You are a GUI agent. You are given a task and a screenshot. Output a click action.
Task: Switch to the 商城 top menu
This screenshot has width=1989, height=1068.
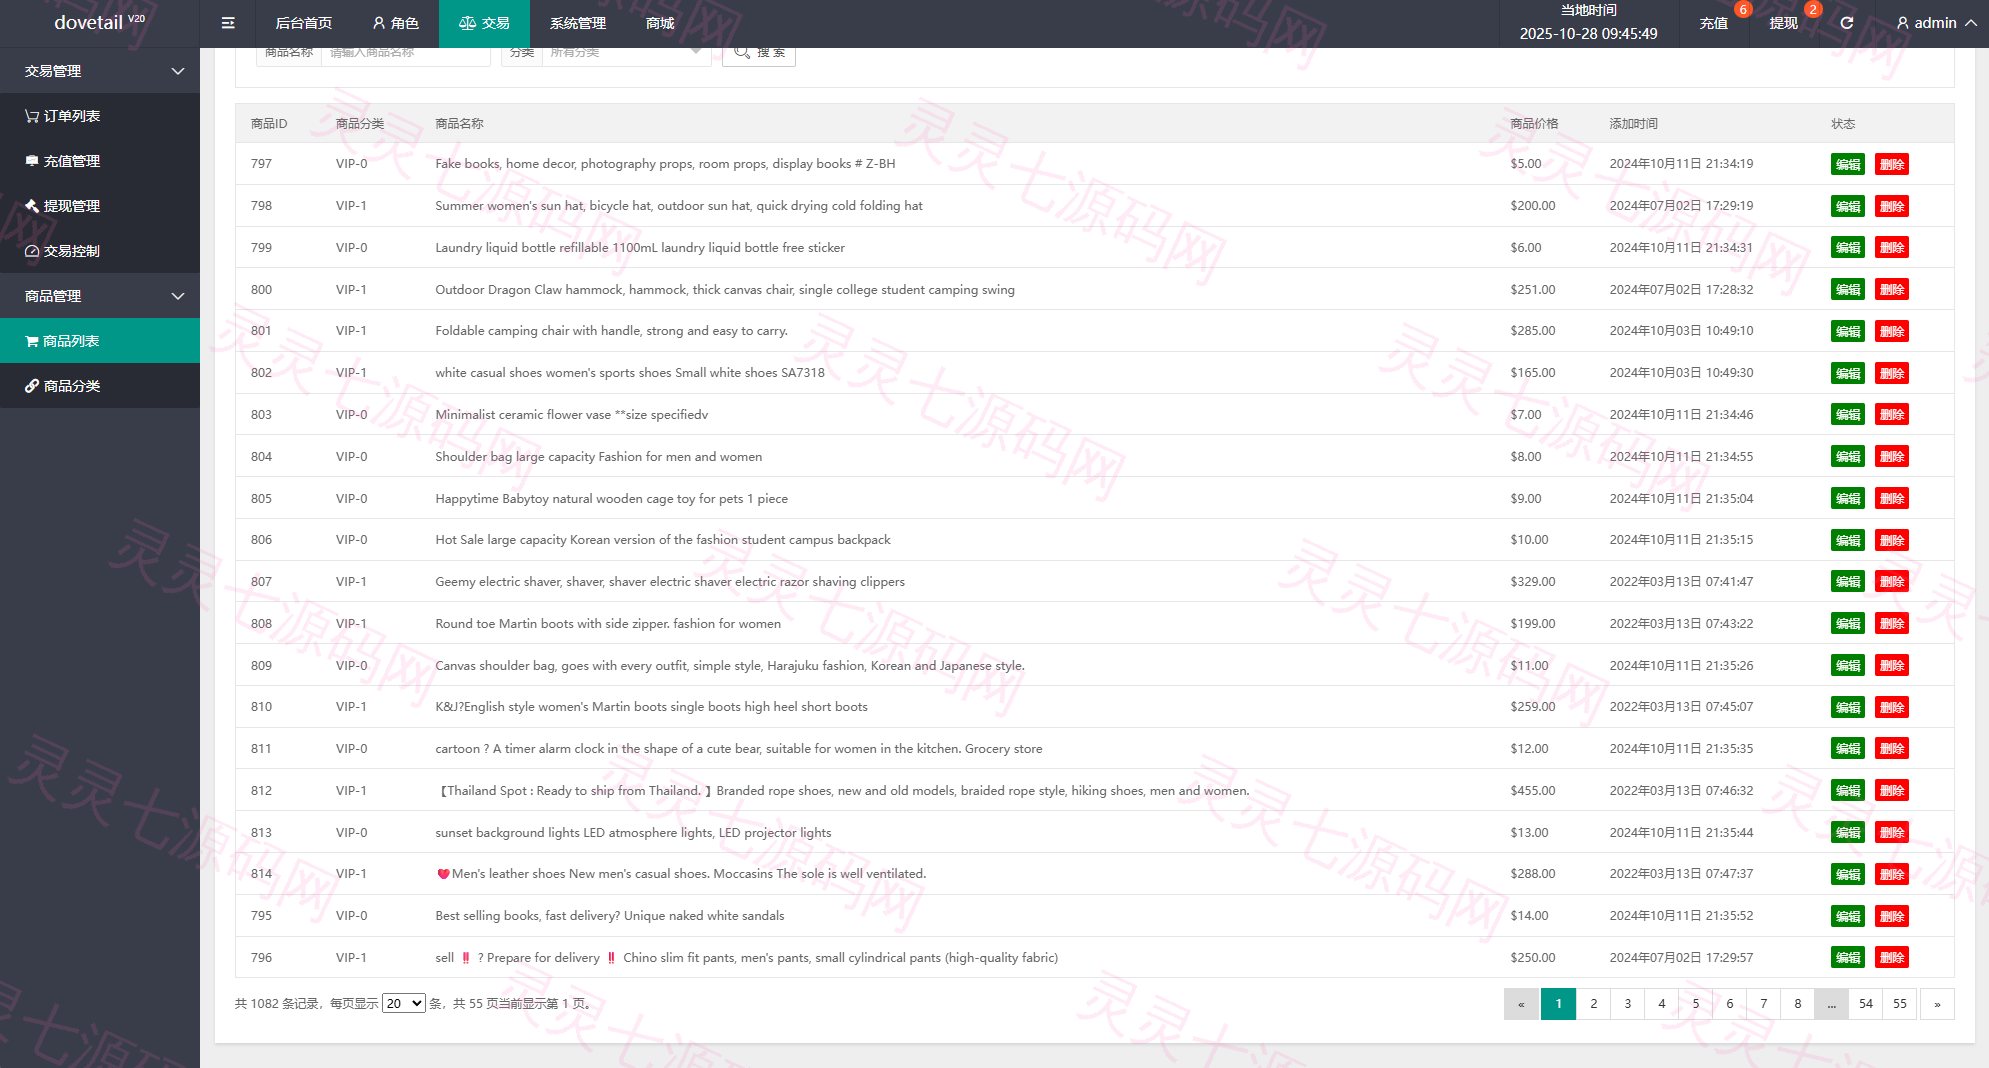click(x=660, y=23)
